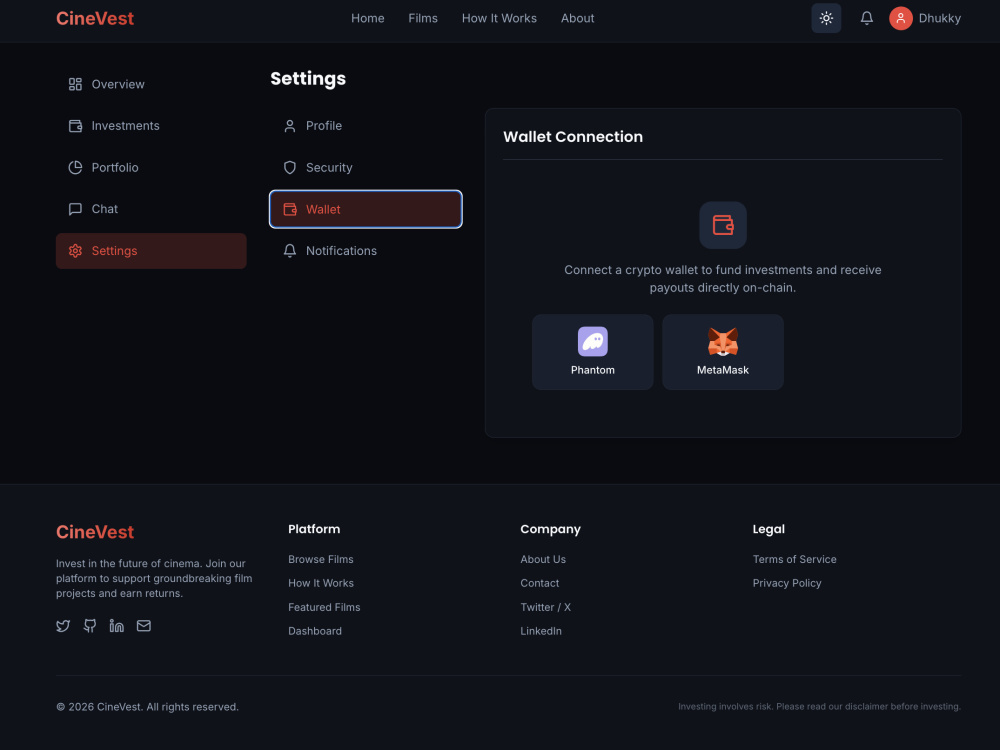This screenshot has height=750, width=1000.
Task: Click the Phantom ghost logo
Action: pyautogui.click(x=592, y=341)
